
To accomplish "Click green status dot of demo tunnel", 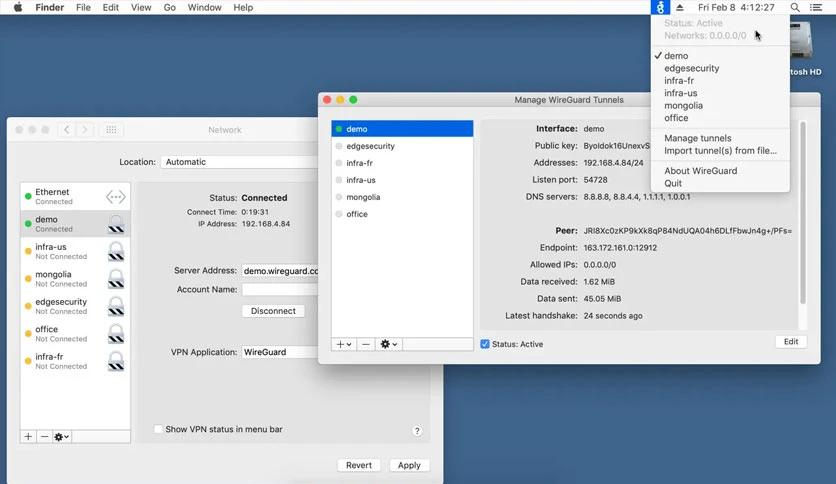I will point(339,129).
